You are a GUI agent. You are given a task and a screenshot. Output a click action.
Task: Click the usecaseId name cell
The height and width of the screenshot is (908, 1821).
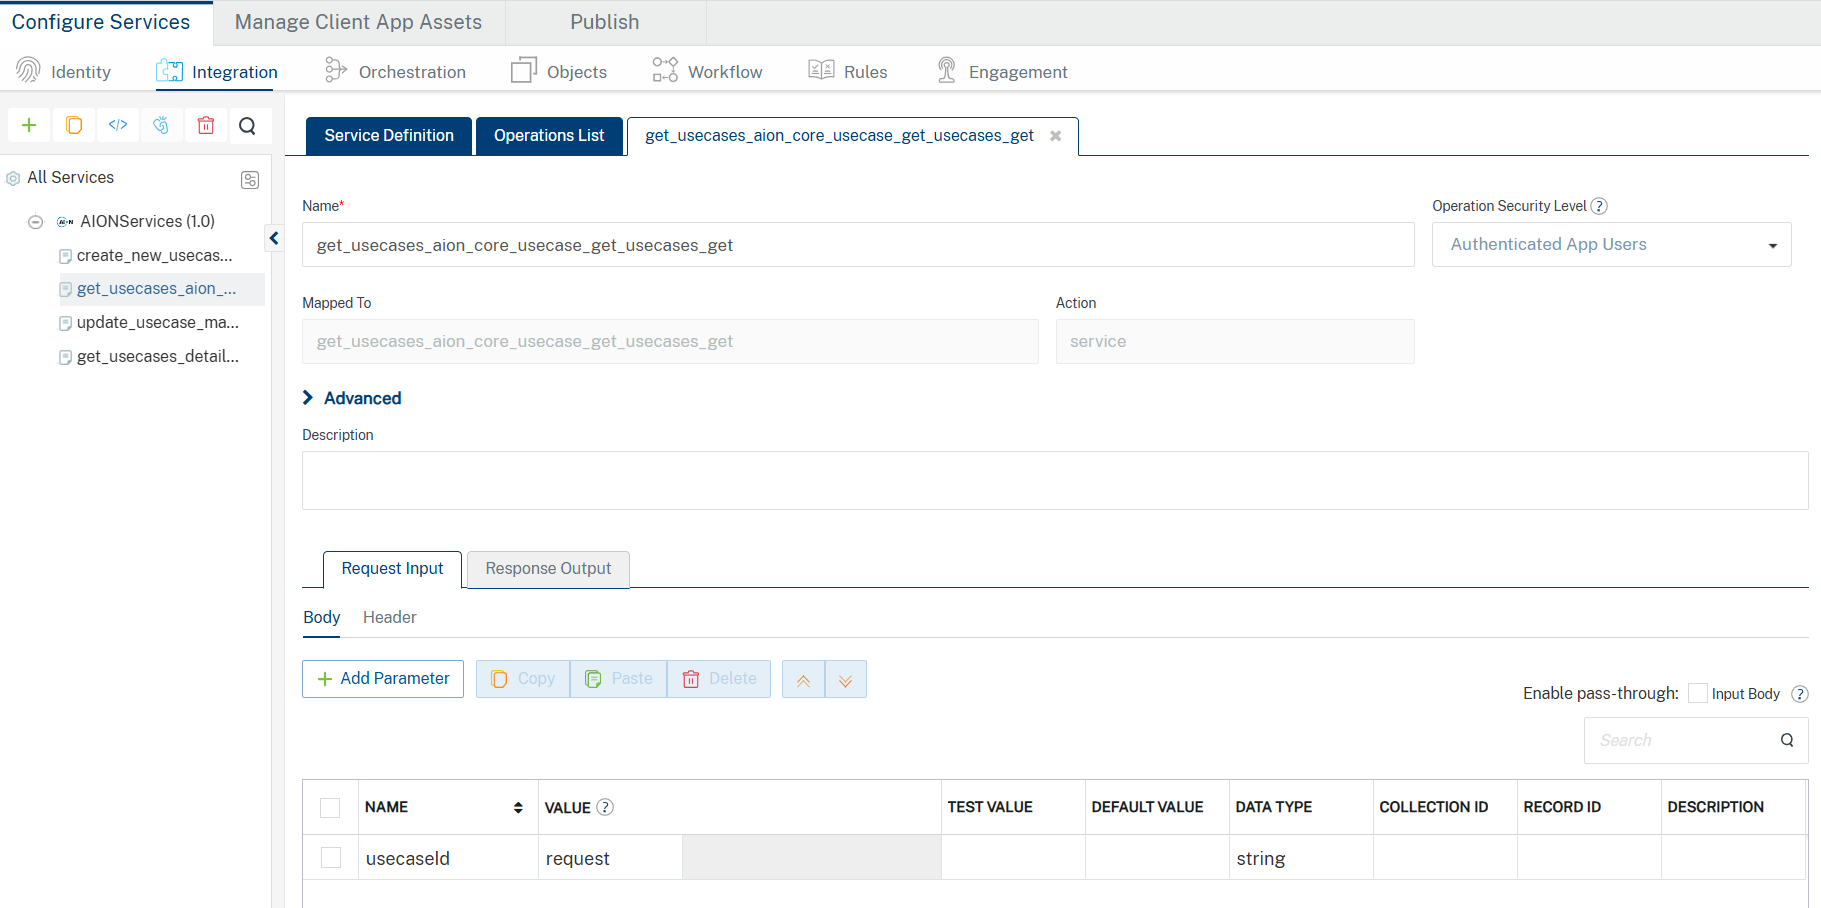tap(448, 858)
